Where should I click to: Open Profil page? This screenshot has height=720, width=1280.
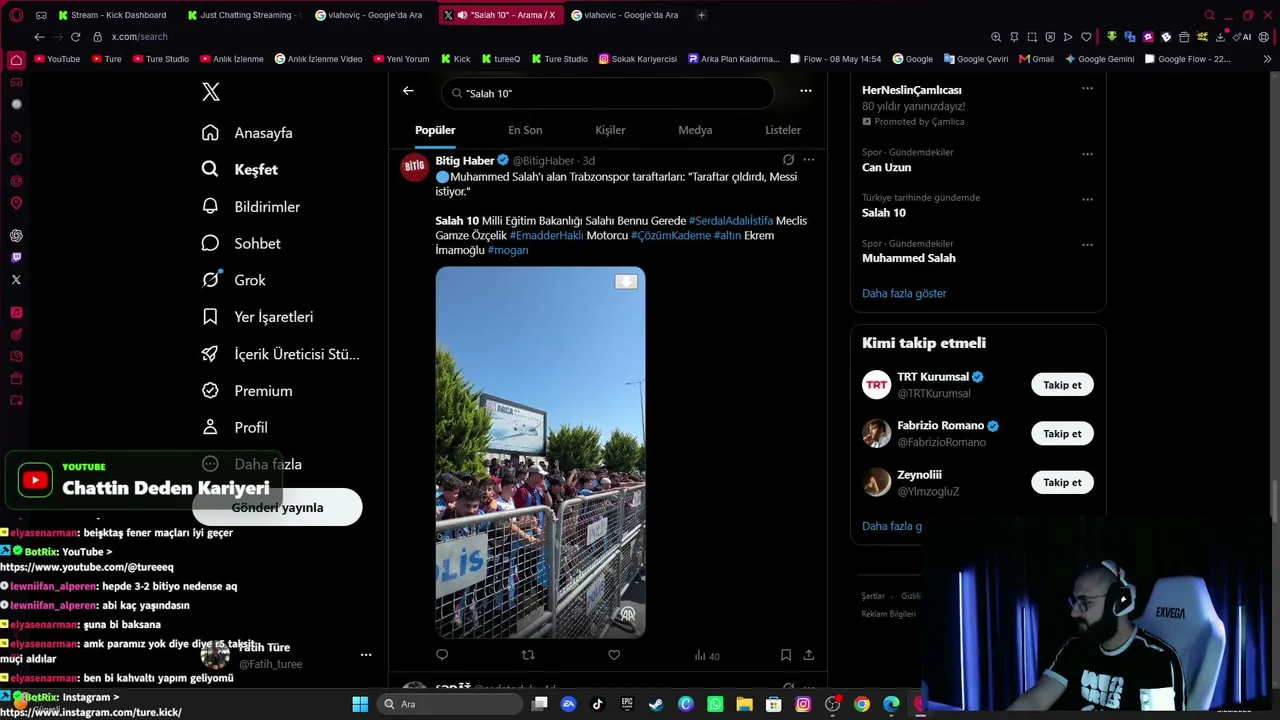[x=235, y=428]
